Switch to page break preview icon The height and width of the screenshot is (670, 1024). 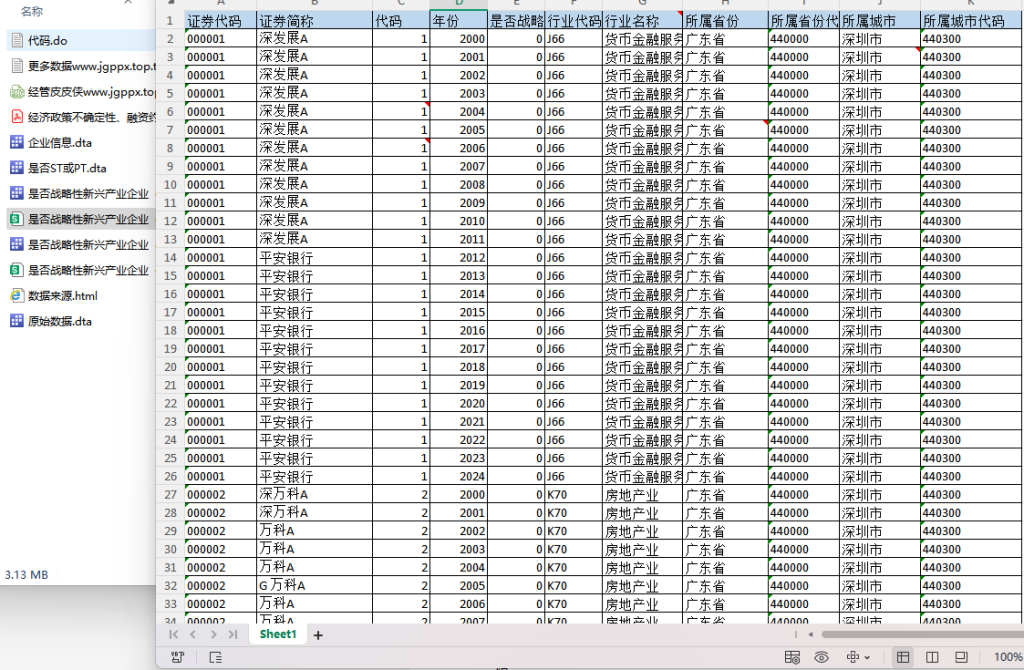pyautogui.click(x=961, y=658)
